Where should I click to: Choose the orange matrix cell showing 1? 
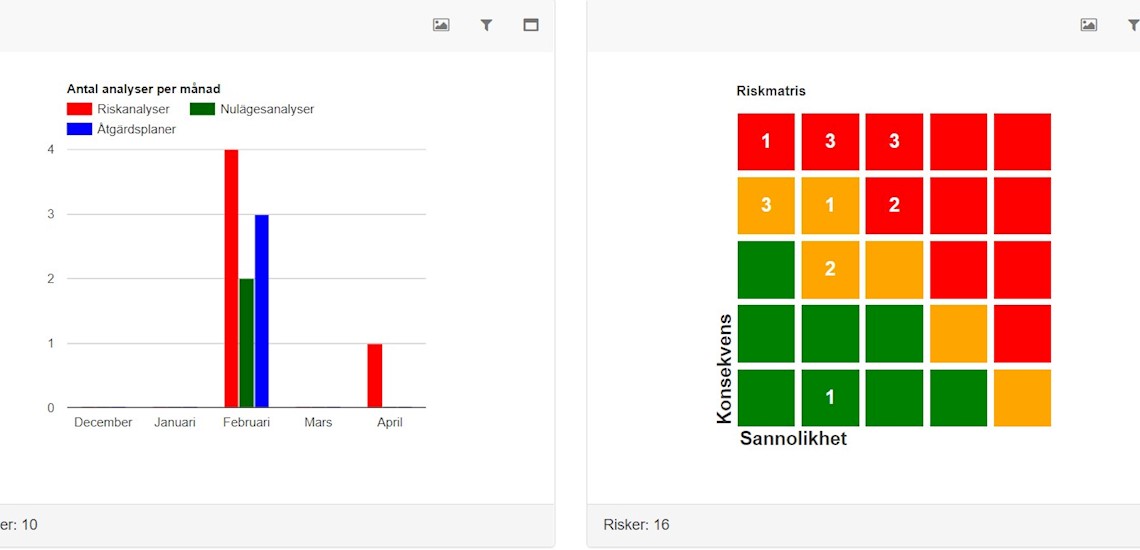pos(830,205)
